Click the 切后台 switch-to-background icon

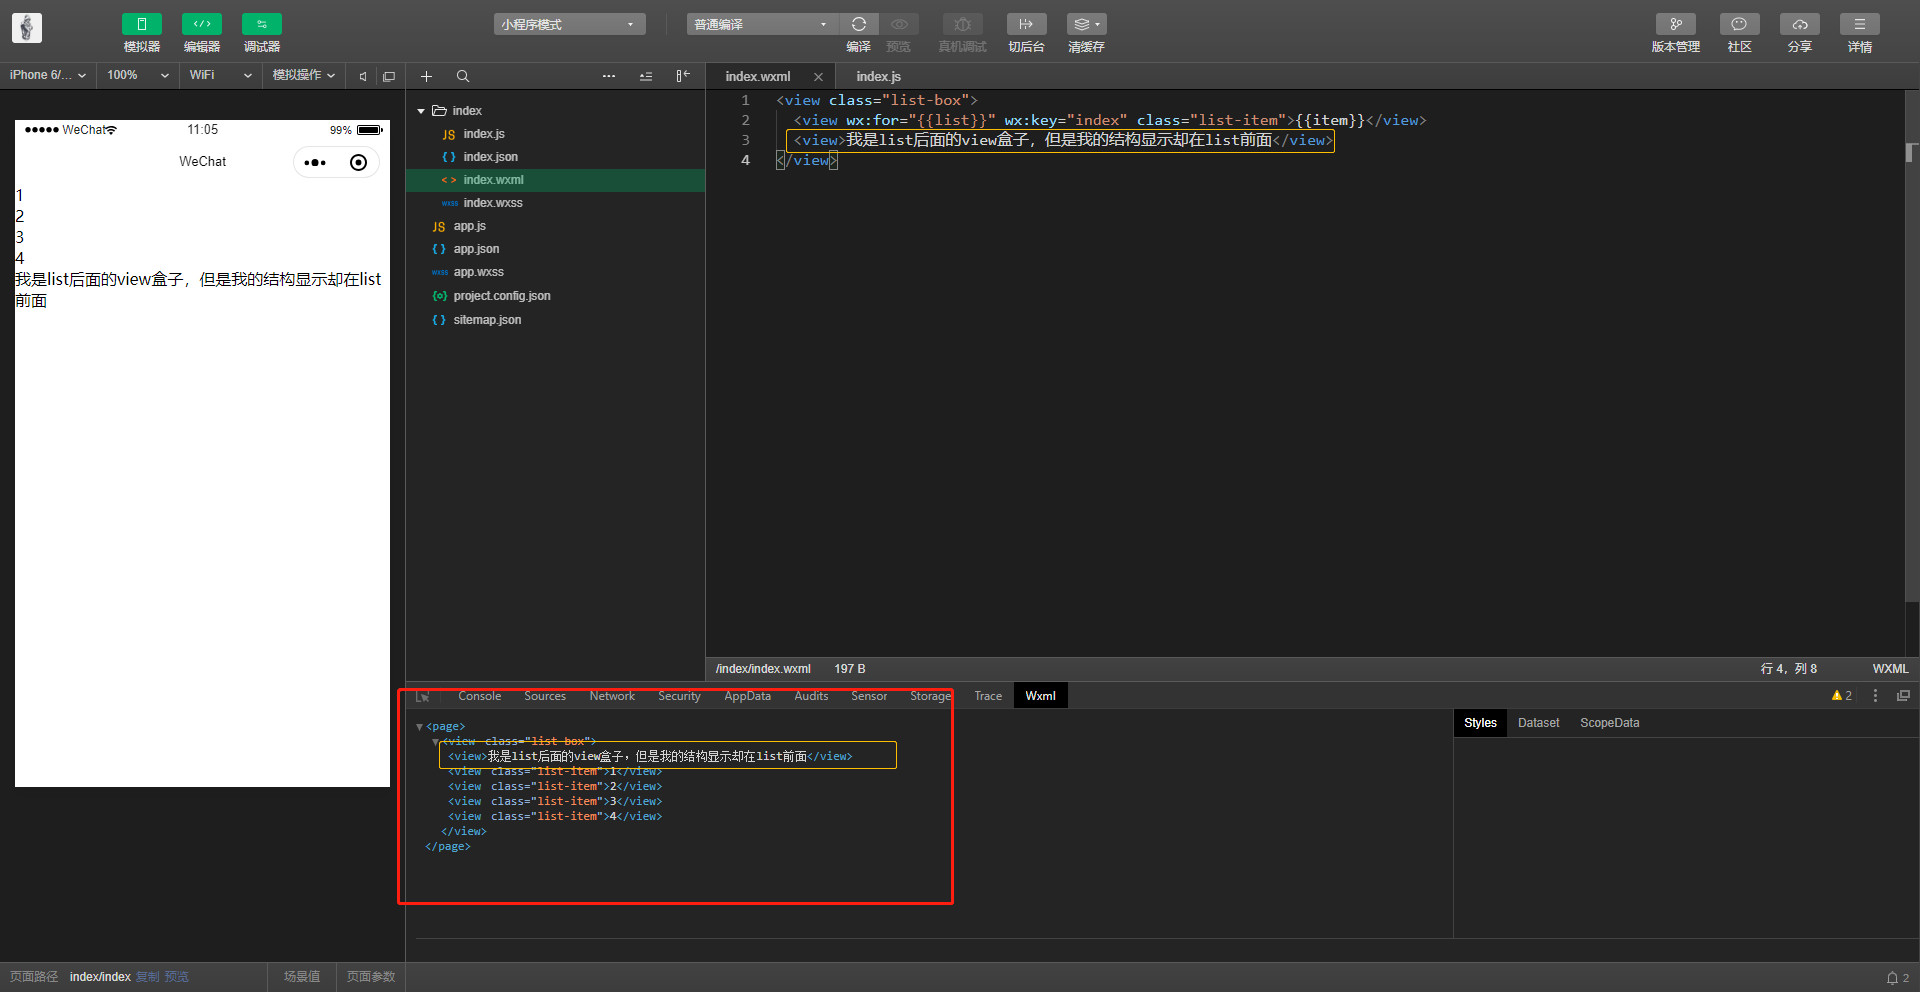point(1026,24)
